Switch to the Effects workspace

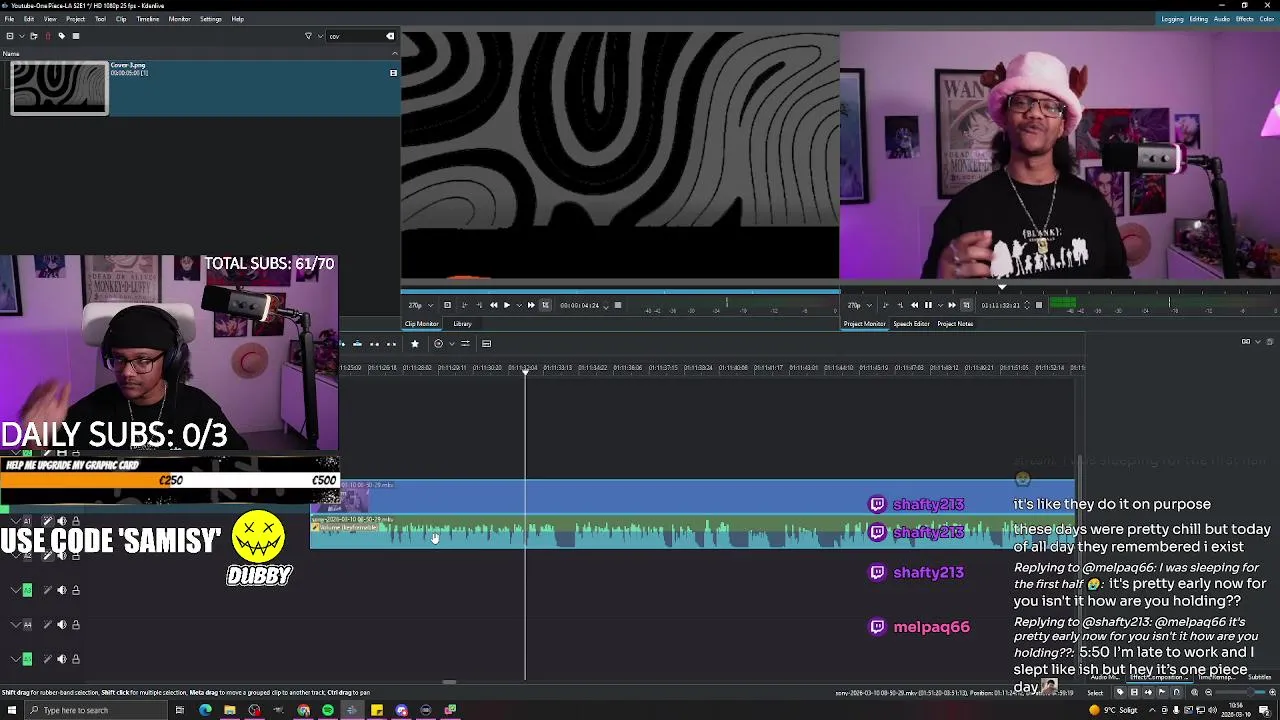click(x=1245, y=19)
